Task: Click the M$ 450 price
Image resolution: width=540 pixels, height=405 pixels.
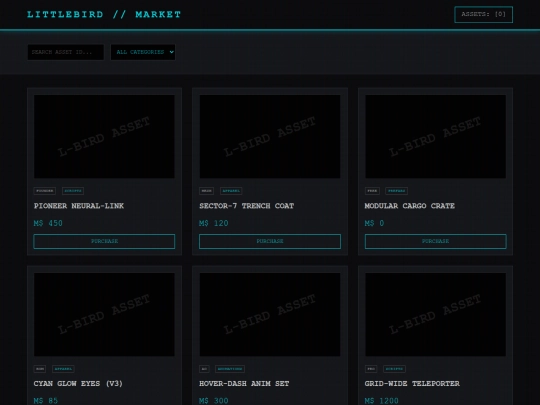Action: [48, 223]
